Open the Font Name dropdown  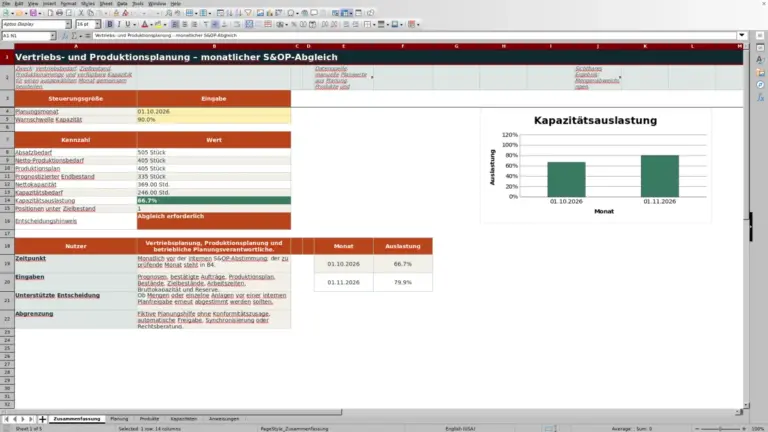click(68, 24)
